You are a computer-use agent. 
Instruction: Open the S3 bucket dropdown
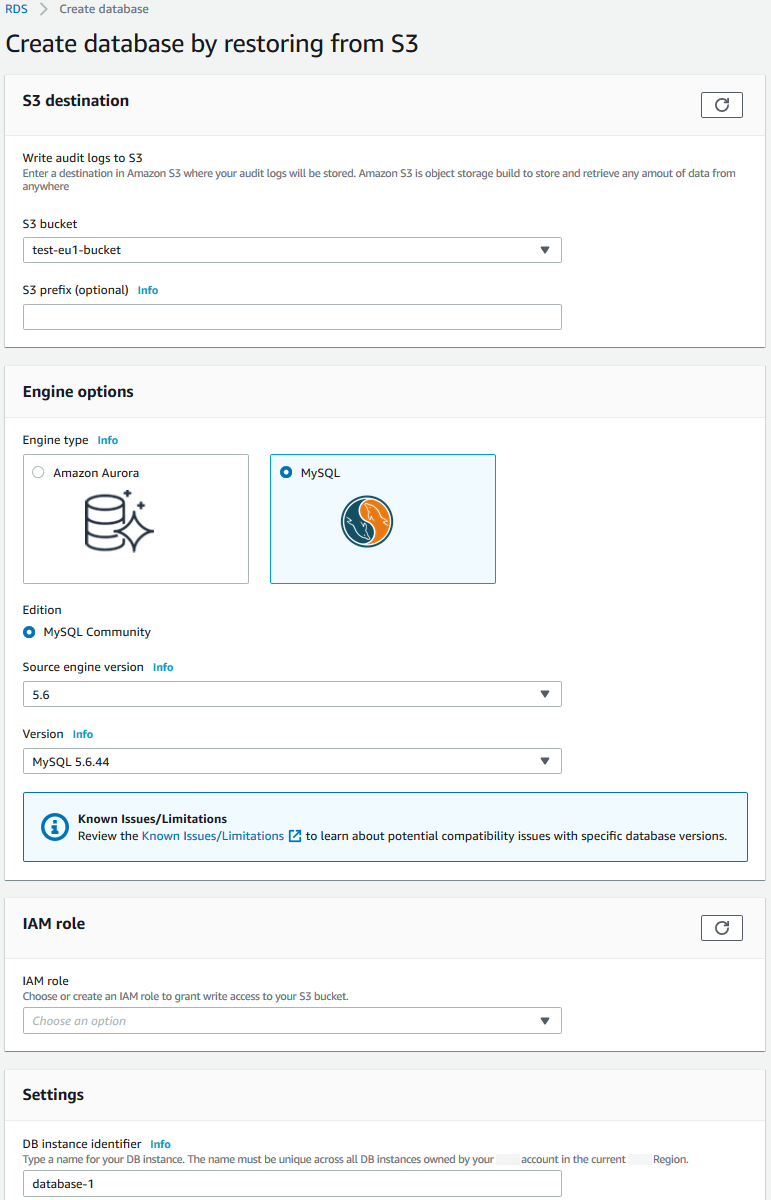click(292, 250)
